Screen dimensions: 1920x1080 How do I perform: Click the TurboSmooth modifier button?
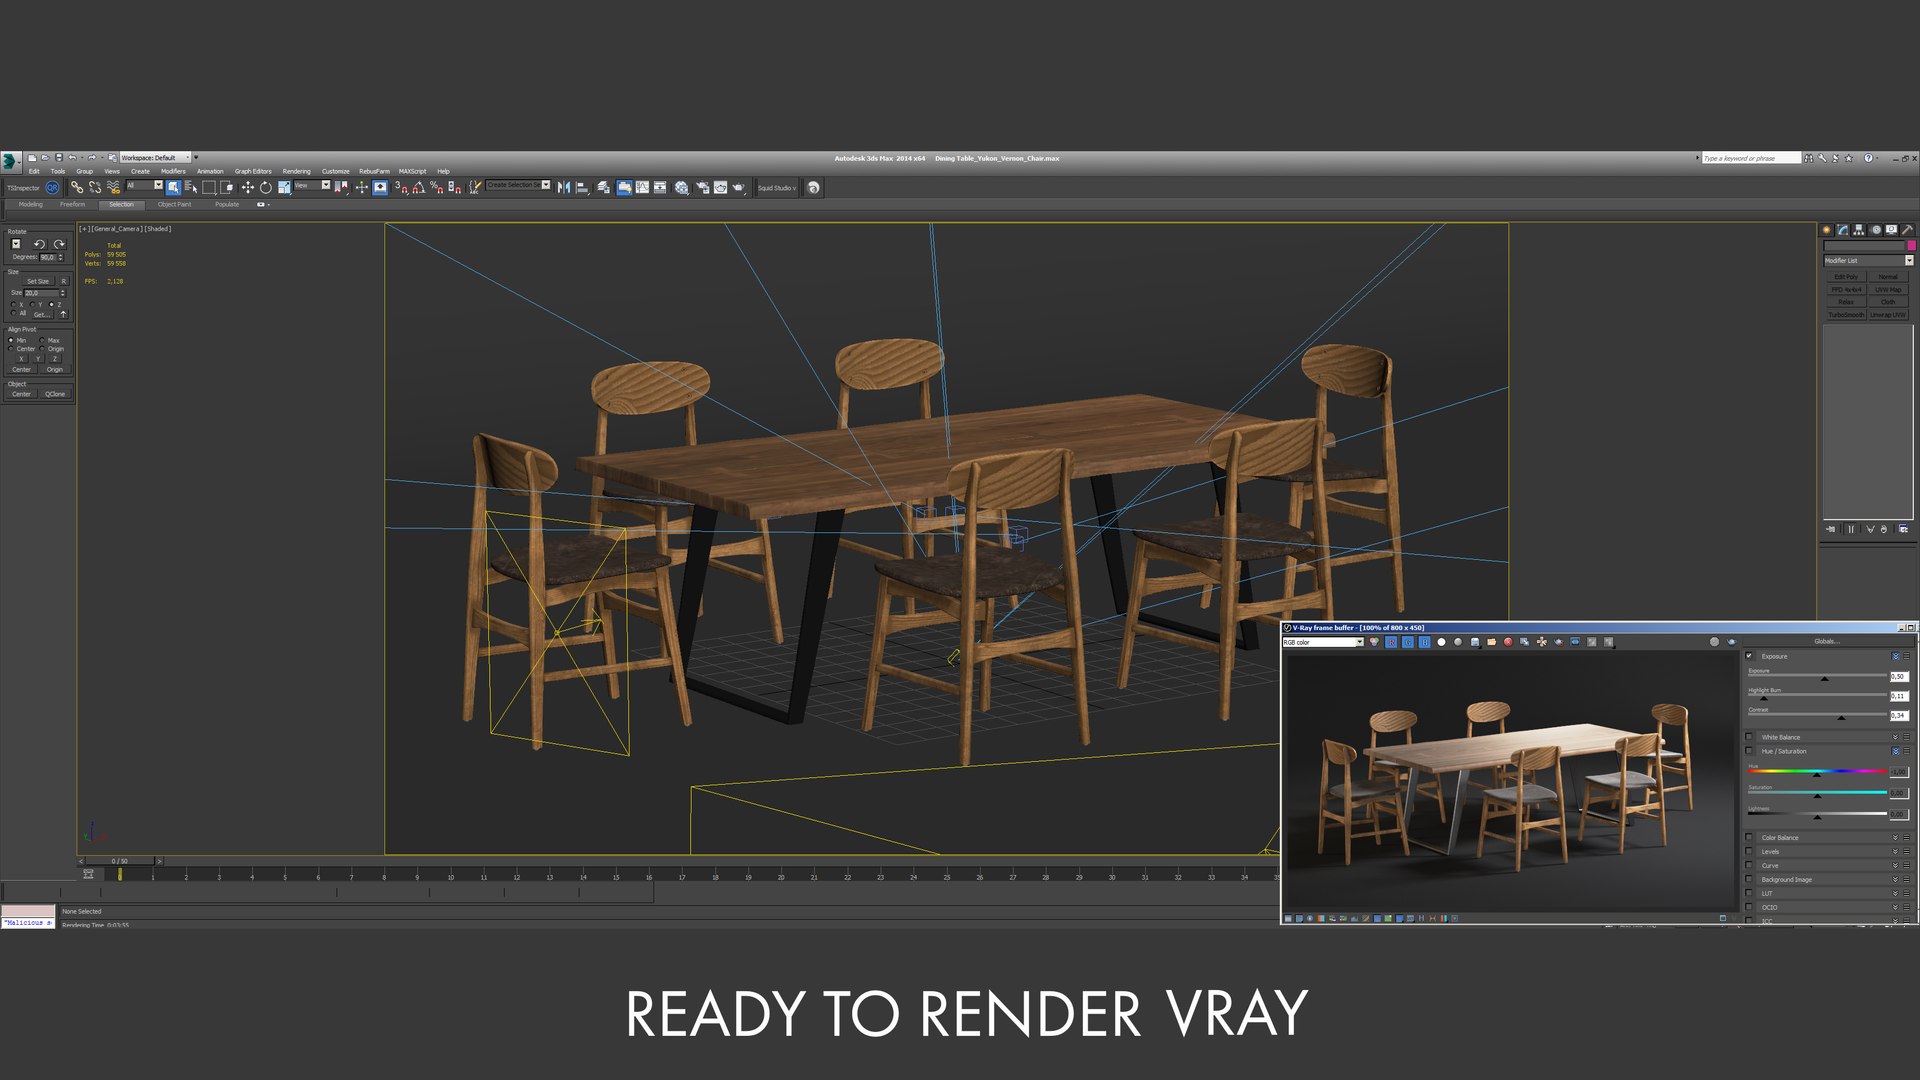1846,314
